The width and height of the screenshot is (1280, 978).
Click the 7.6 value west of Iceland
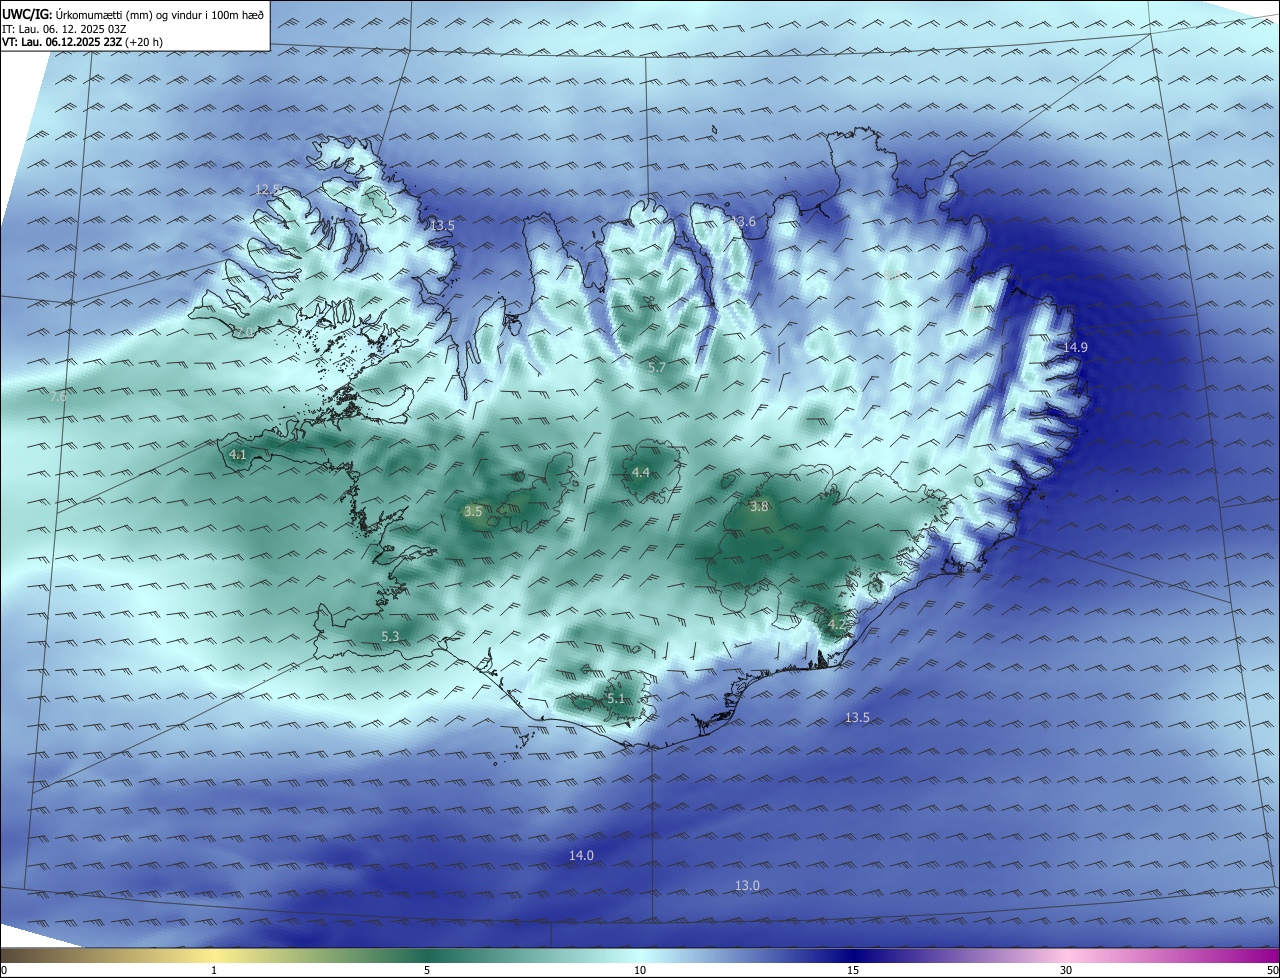click(58, 396)
